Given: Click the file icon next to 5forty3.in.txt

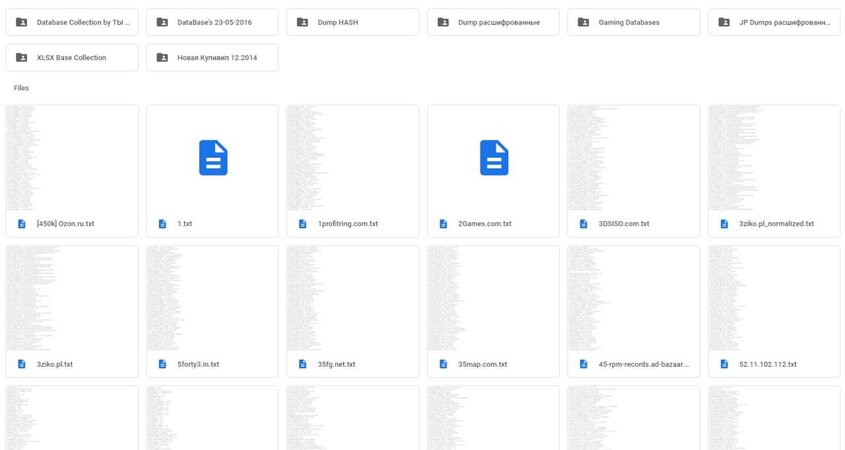Looking at the screenshot, I should pyautogui.click(x=162, y=364).
